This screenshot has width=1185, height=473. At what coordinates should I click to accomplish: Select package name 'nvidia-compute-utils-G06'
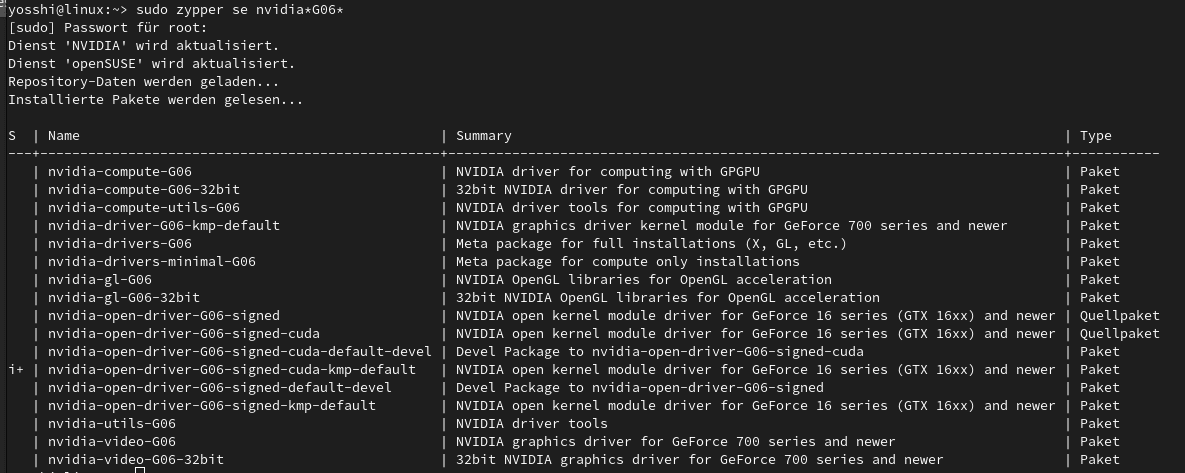click(144, 208)
